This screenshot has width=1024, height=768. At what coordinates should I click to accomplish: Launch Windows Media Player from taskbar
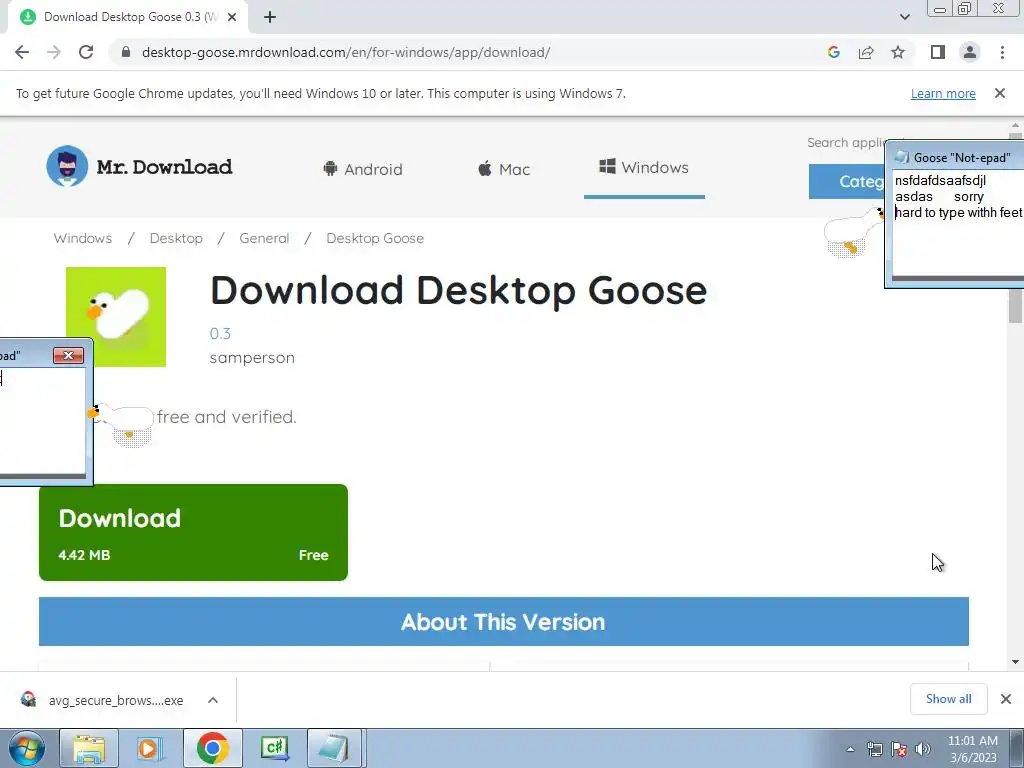point(150,748)
